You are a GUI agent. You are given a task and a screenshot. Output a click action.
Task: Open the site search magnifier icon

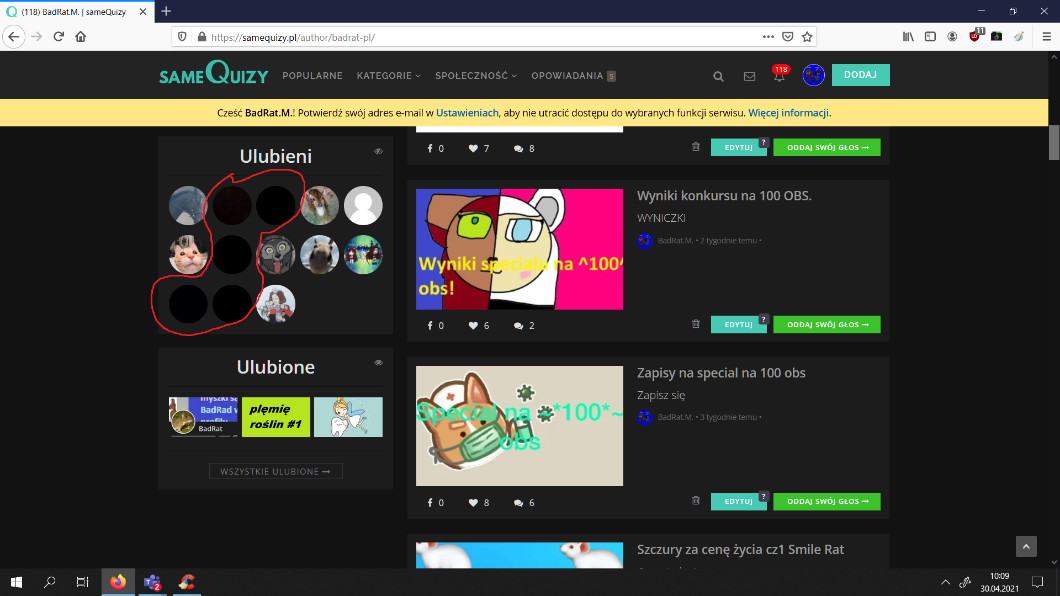coord(718,76)
